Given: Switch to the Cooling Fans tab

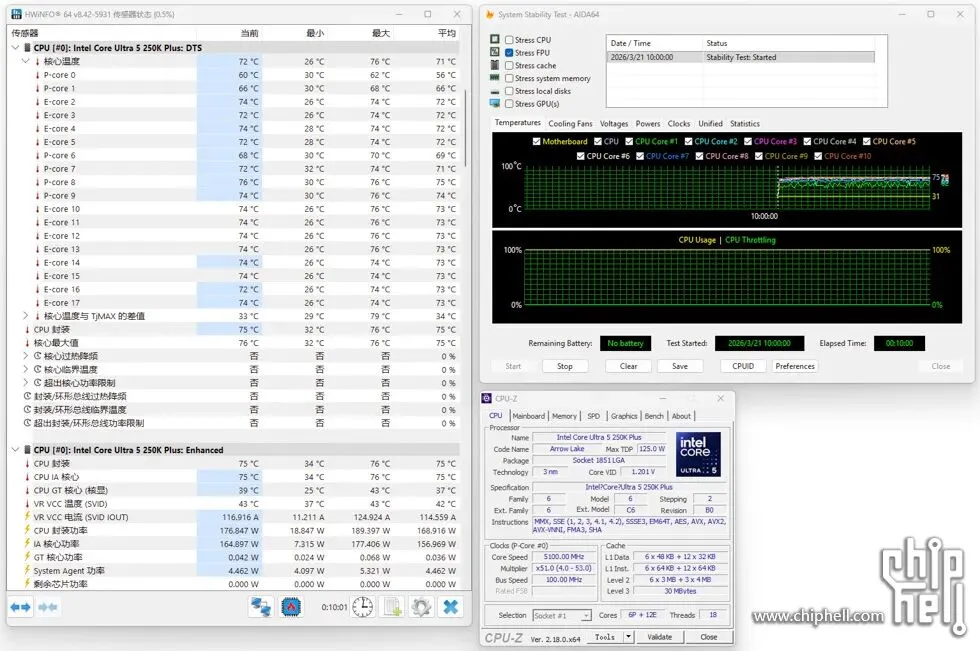Looking at the screenshot, I should point(569,124).
